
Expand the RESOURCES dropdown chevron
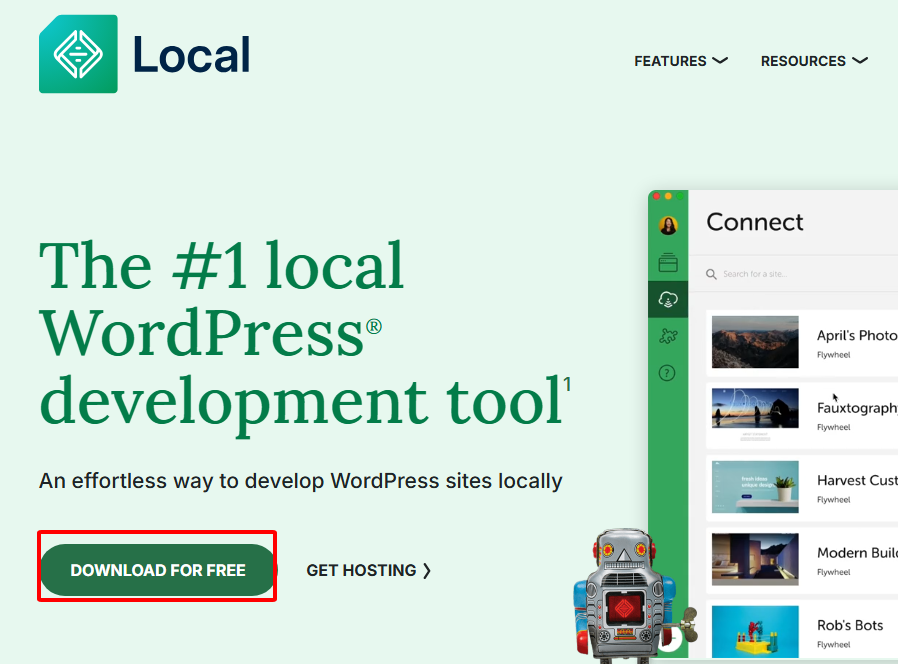click(860, 60)
